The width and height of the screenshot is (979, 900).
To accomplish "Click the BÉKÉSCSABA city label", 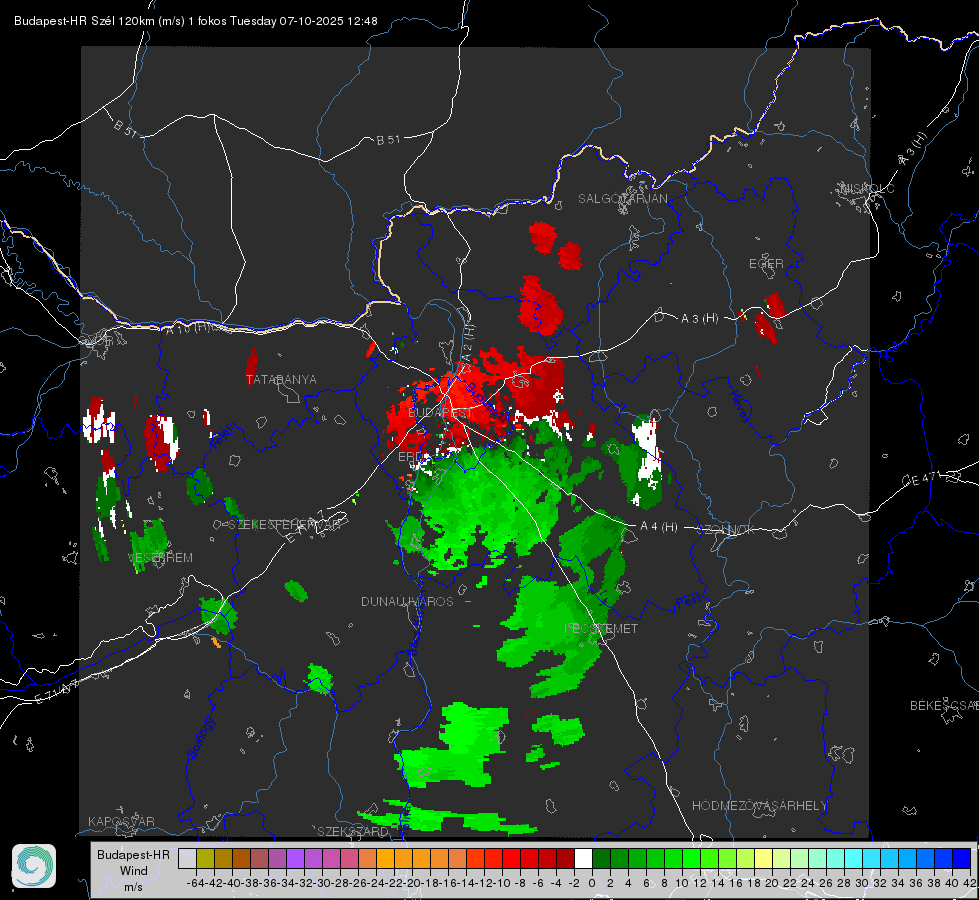I will pos(943,706).
